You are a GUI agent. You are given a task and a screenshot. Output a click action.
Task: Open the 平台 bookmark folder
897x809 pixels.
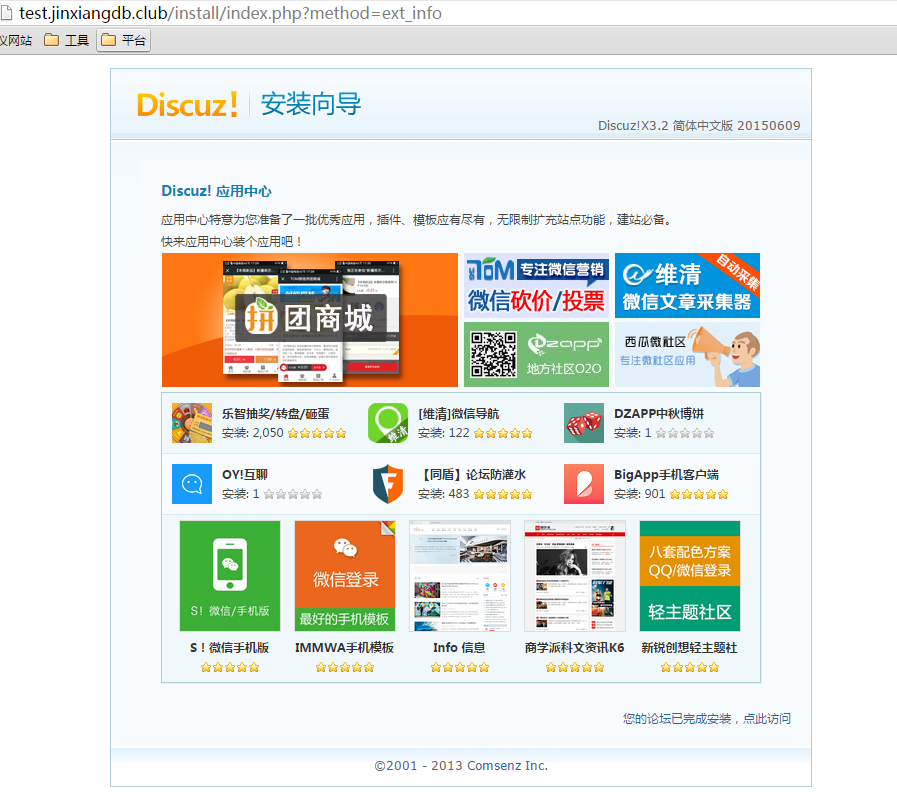pyautogui.click(x=124, y=41)
